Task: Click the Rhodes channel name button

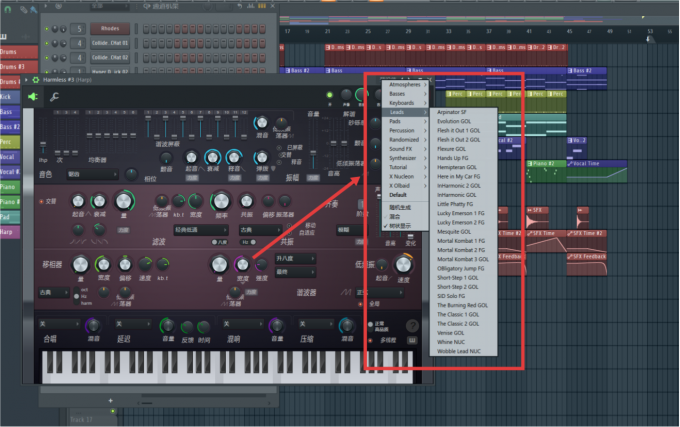Action: point(110,29)
